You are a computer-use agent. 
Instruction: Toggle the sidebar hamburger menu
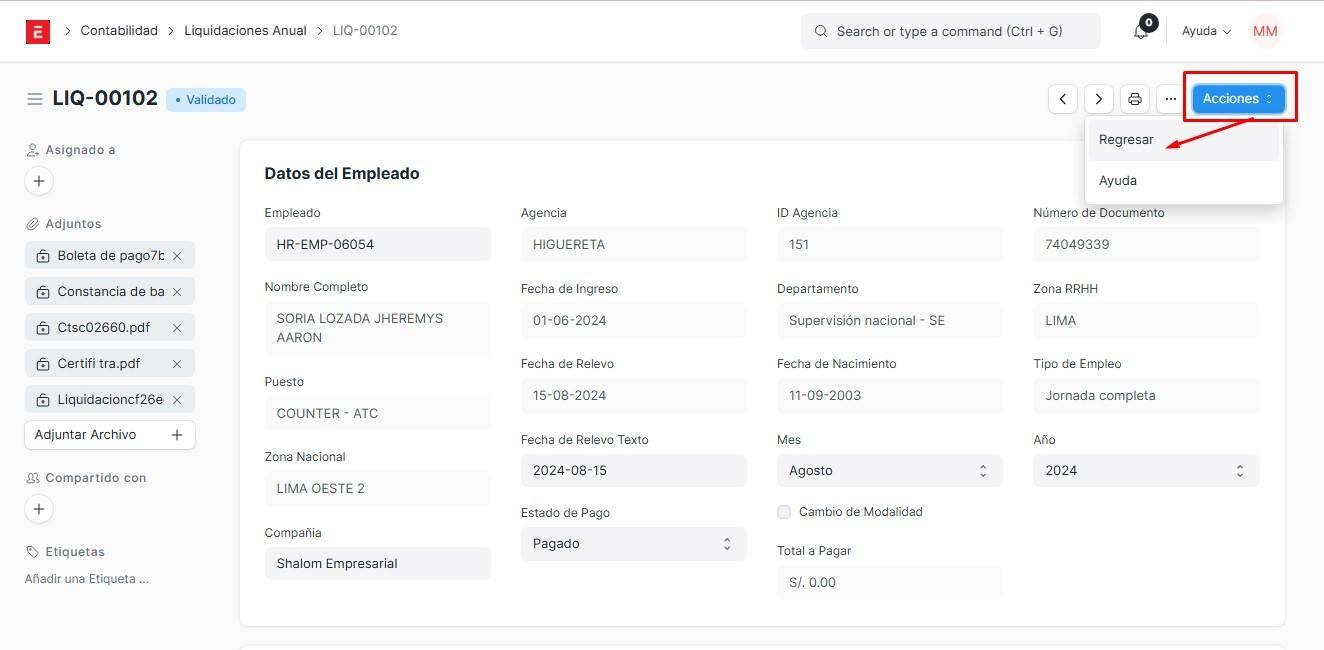(35, 99)
